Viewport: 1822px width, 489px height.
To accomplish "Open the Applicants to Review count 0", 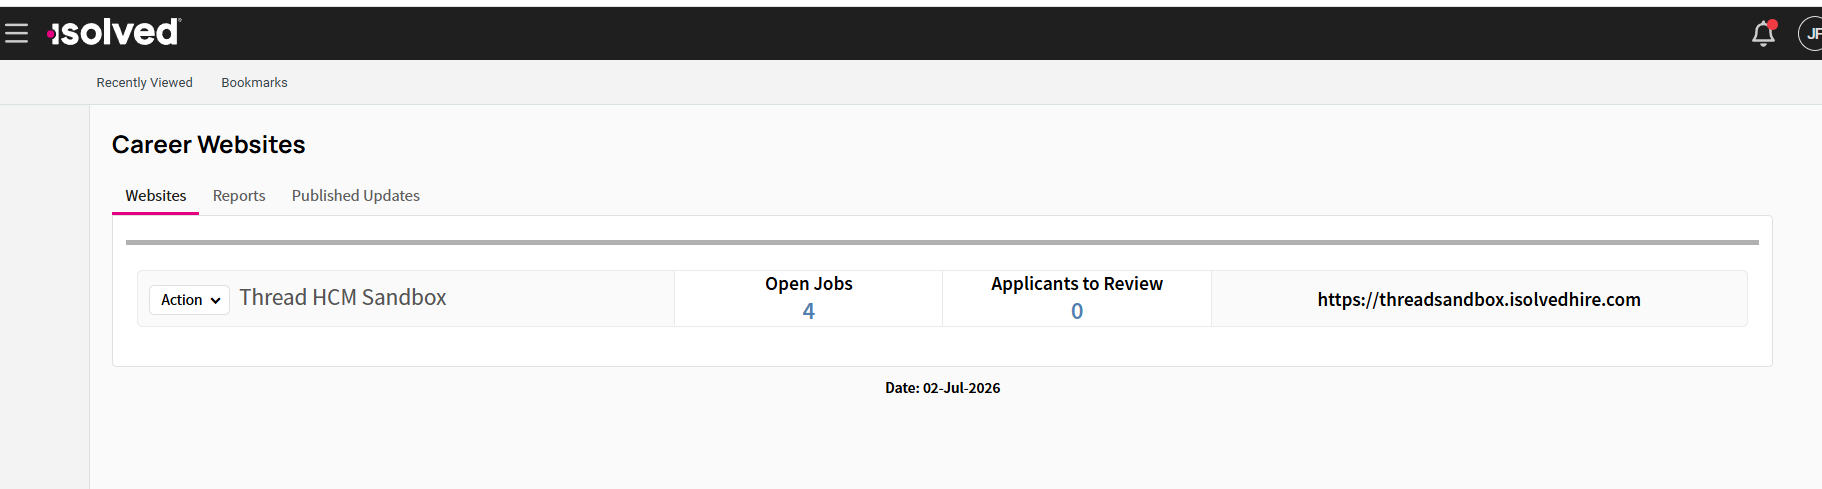I will (x=1077, y=311).
